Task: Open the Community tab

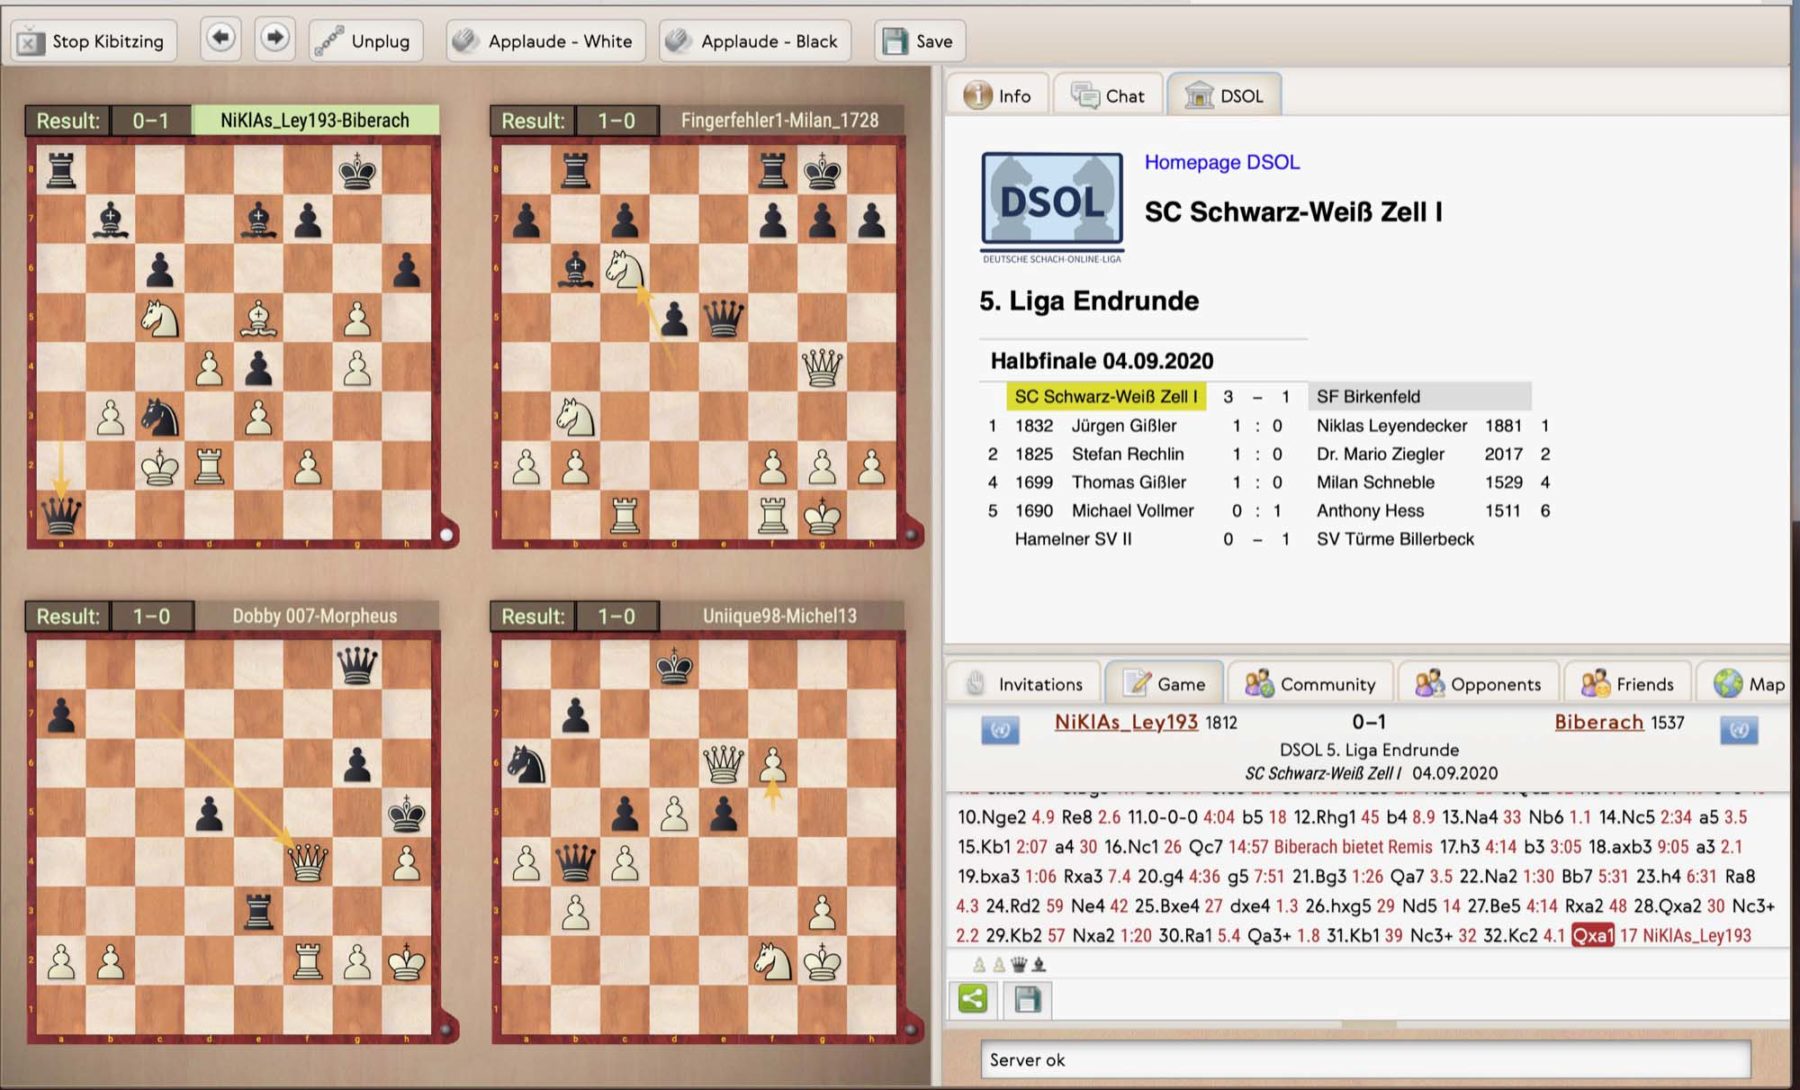Action: (x=1311, y=684)
